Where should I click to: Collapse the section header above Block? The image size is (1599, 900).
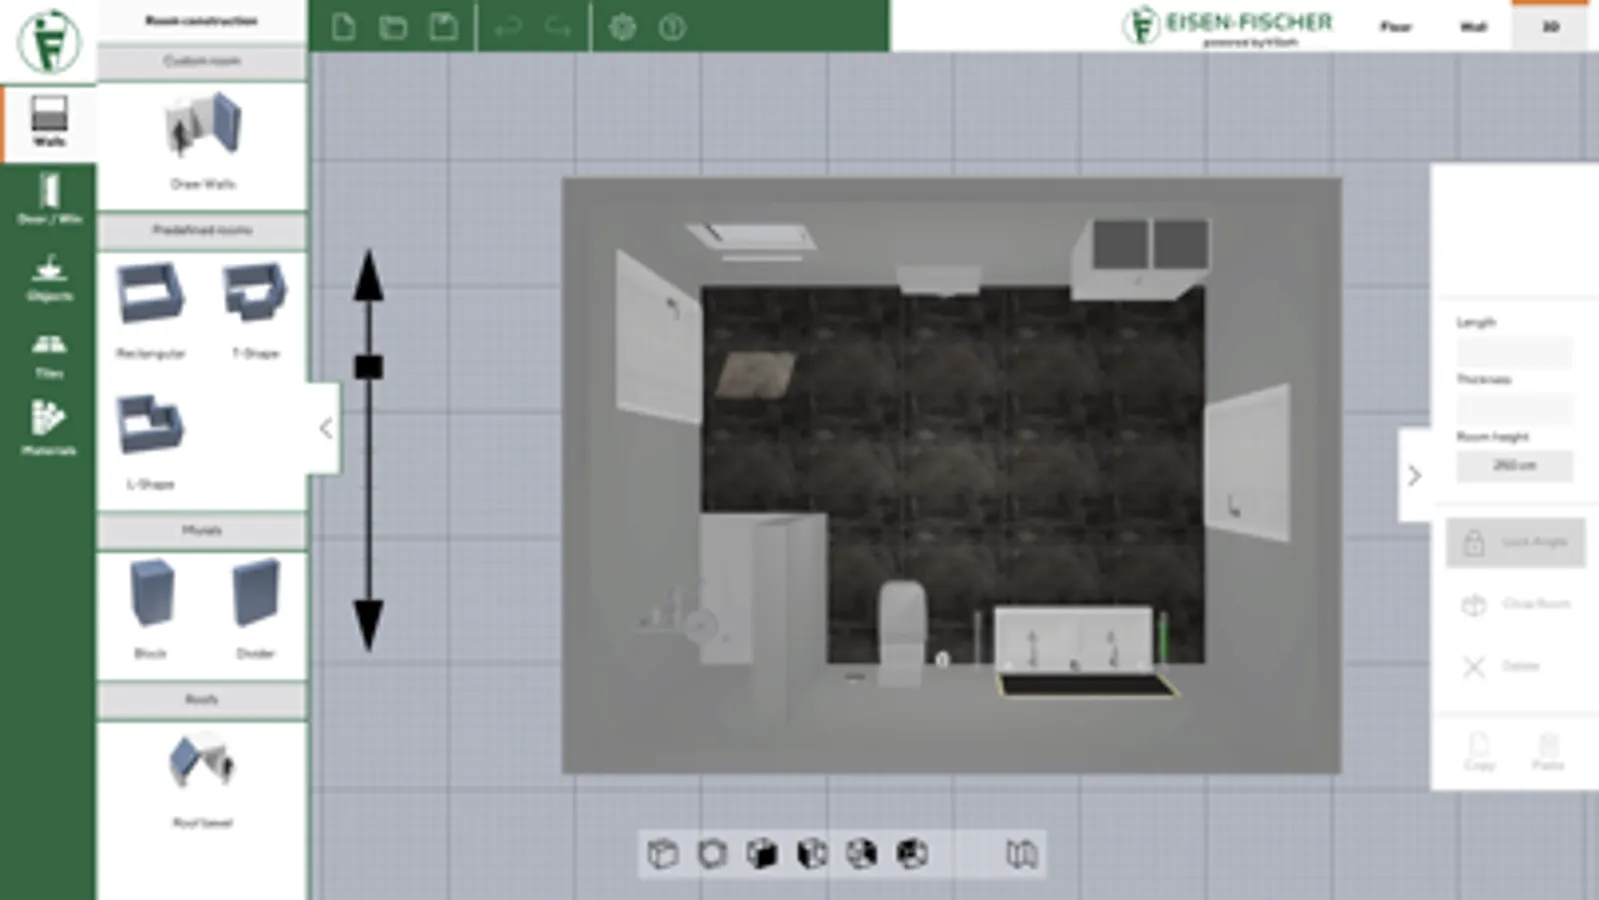tap(202, 530)
